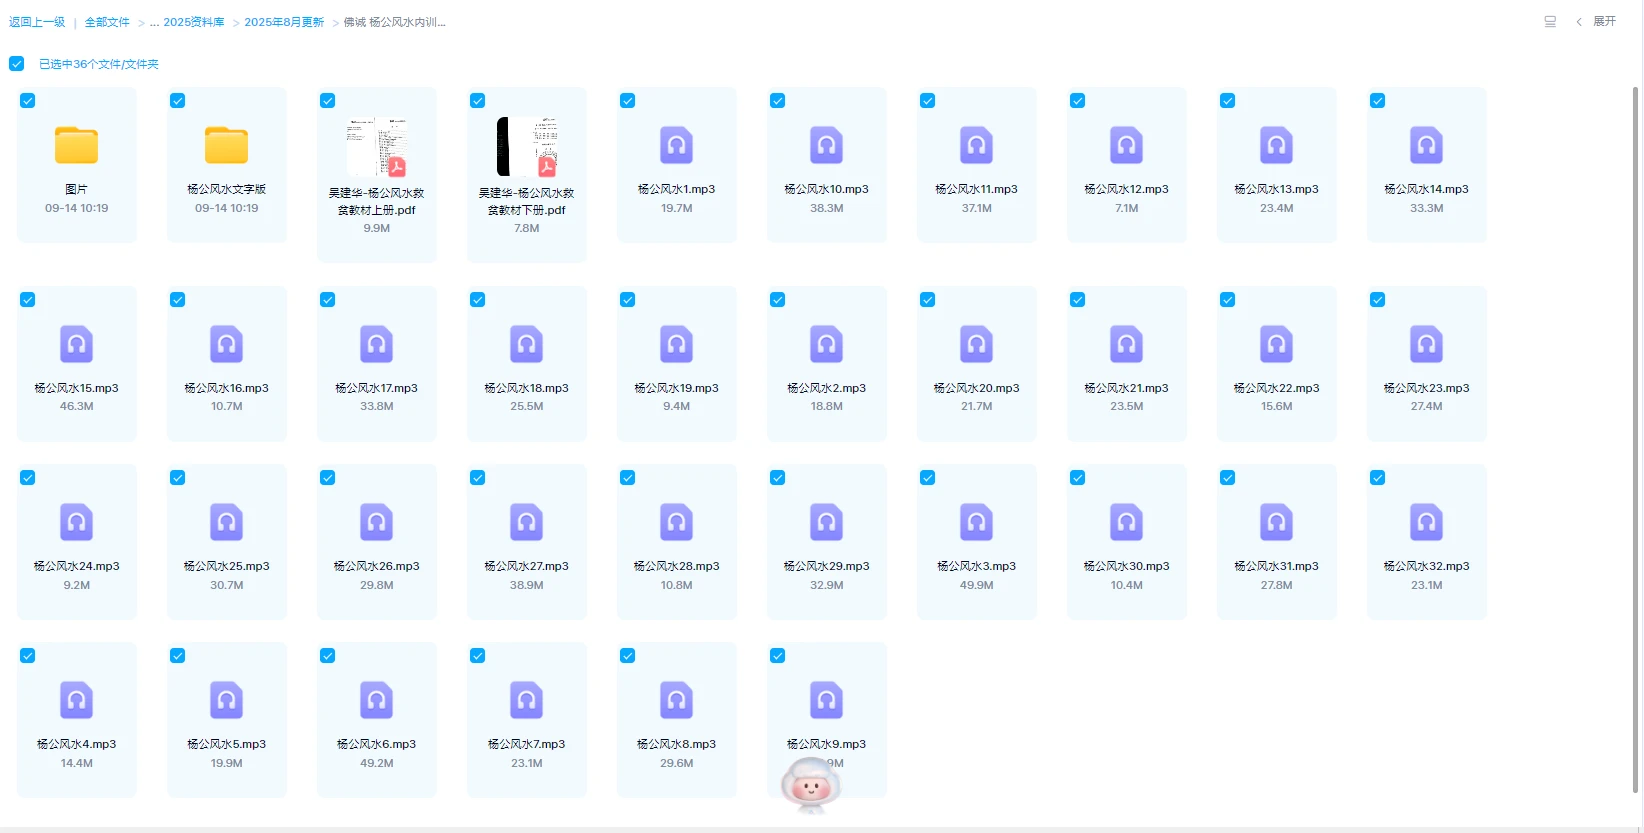
Task: Click 返回上一级 to go back
Action: (x=37, y=22)
